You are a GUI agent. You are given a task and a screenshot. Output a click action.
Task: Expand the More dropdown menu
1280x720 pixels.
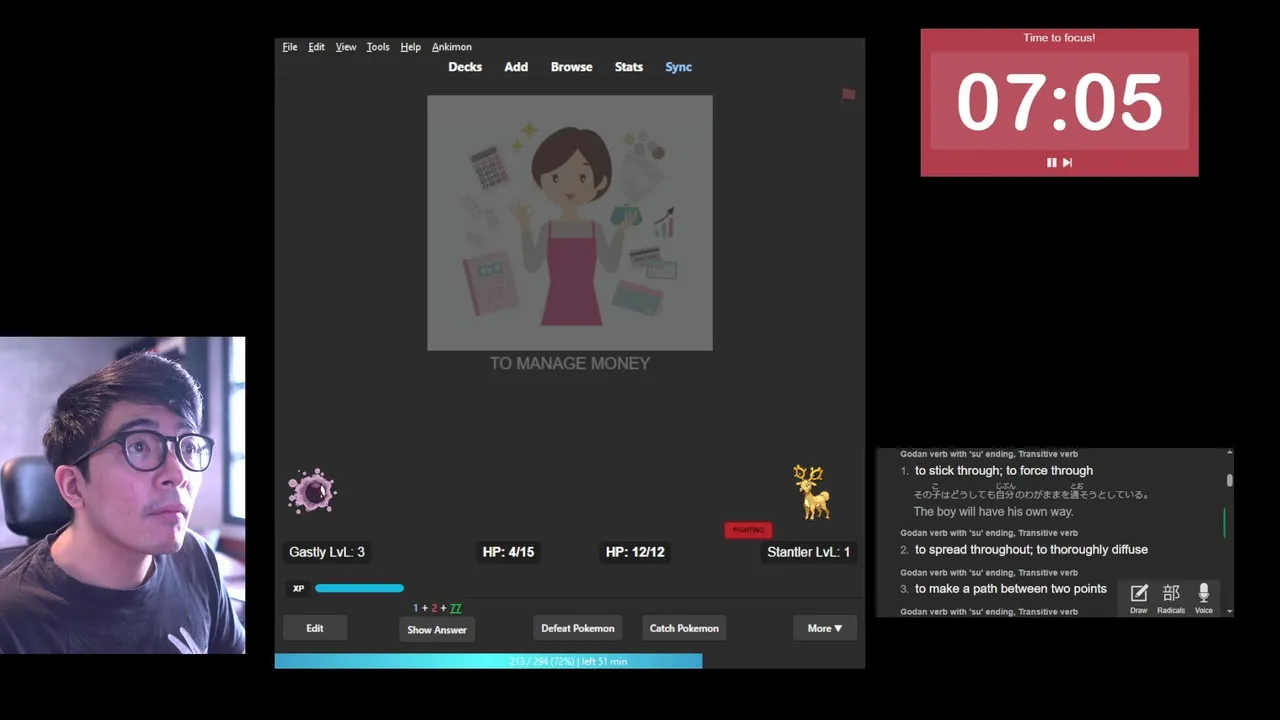pyautogui.click(x=825, y=628)
